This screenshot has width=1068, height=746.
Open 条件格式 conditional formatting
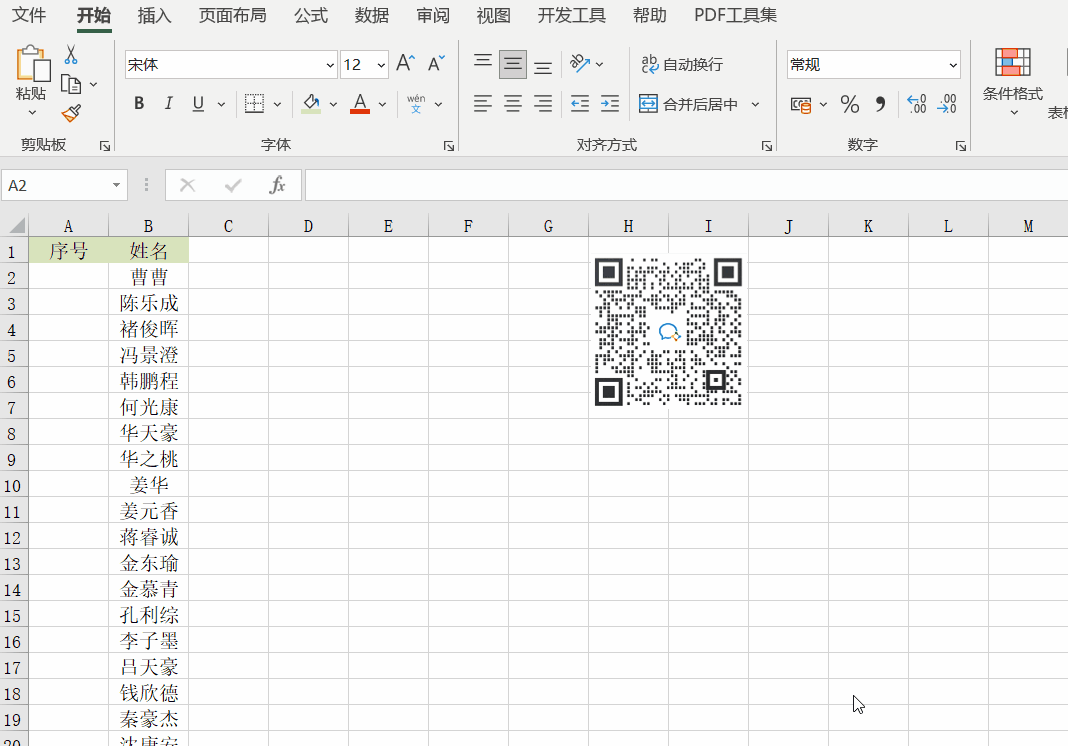(1013, 82)
